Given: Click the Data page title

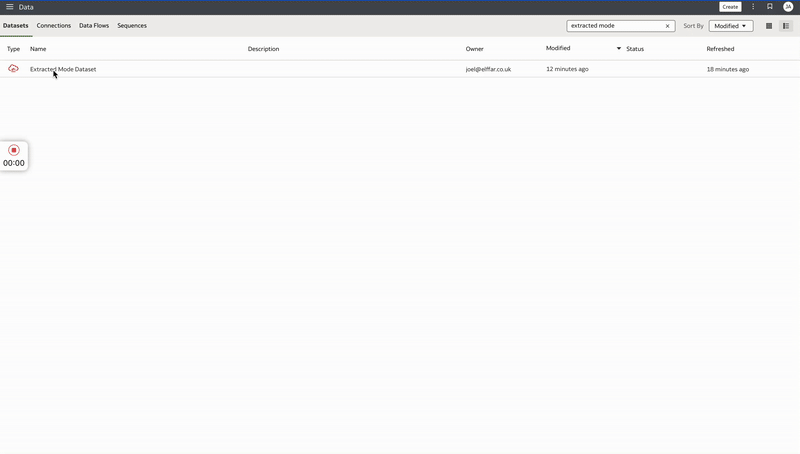Looking at the screenshot, I should [x=26, y=7].
